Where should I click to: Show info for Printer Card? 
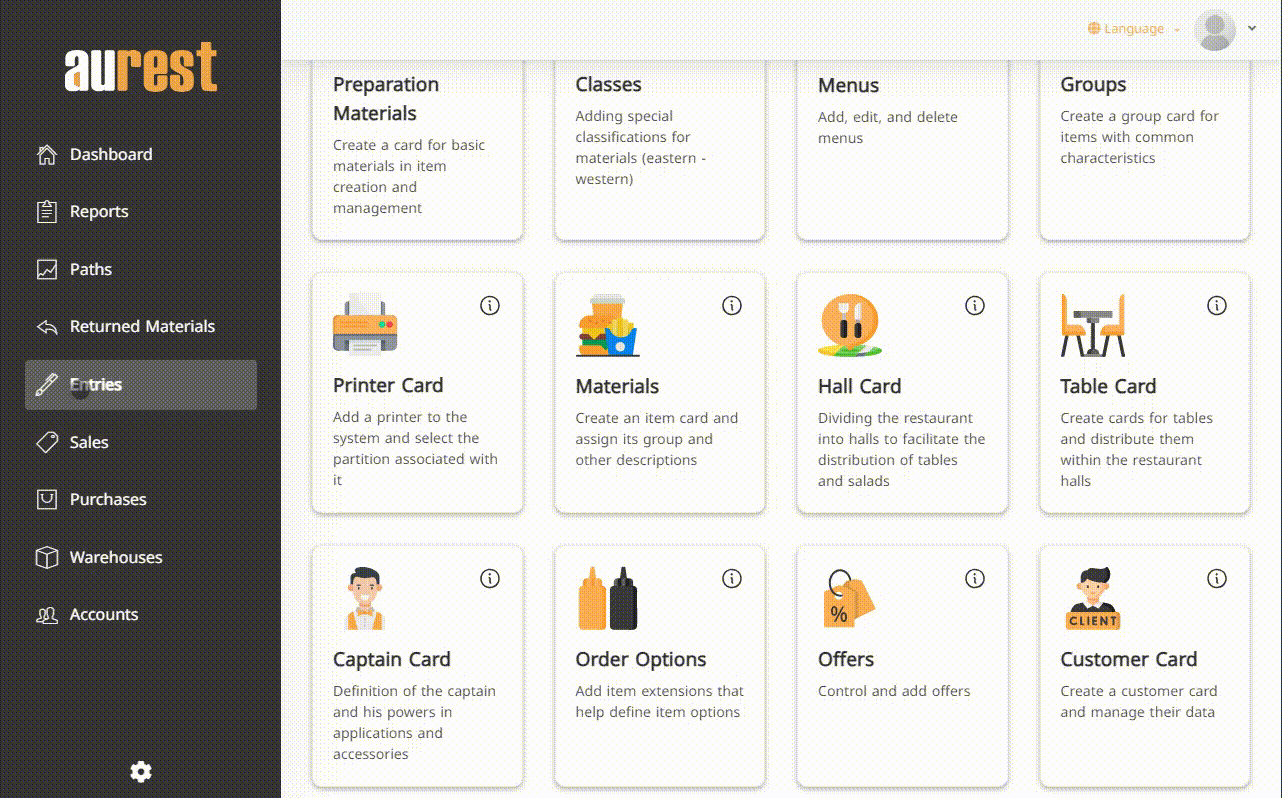coord(490,306)
